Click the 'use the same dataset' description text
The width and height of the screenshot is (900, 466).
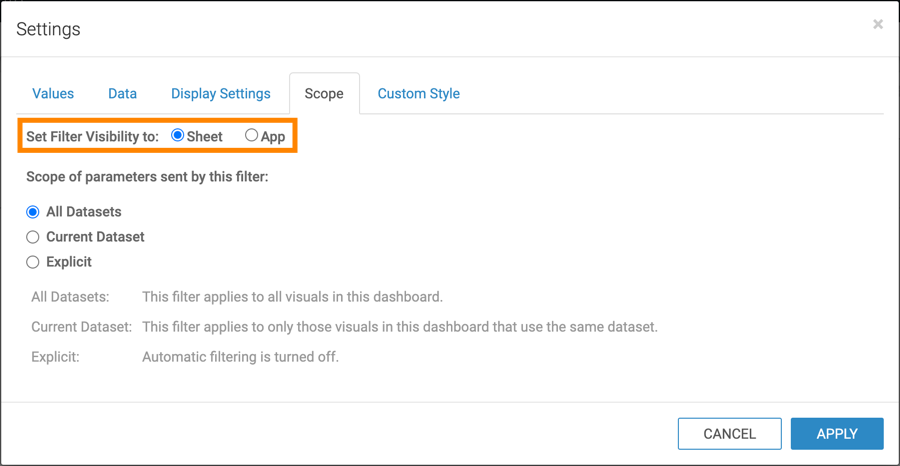click(x=400, y=327)
